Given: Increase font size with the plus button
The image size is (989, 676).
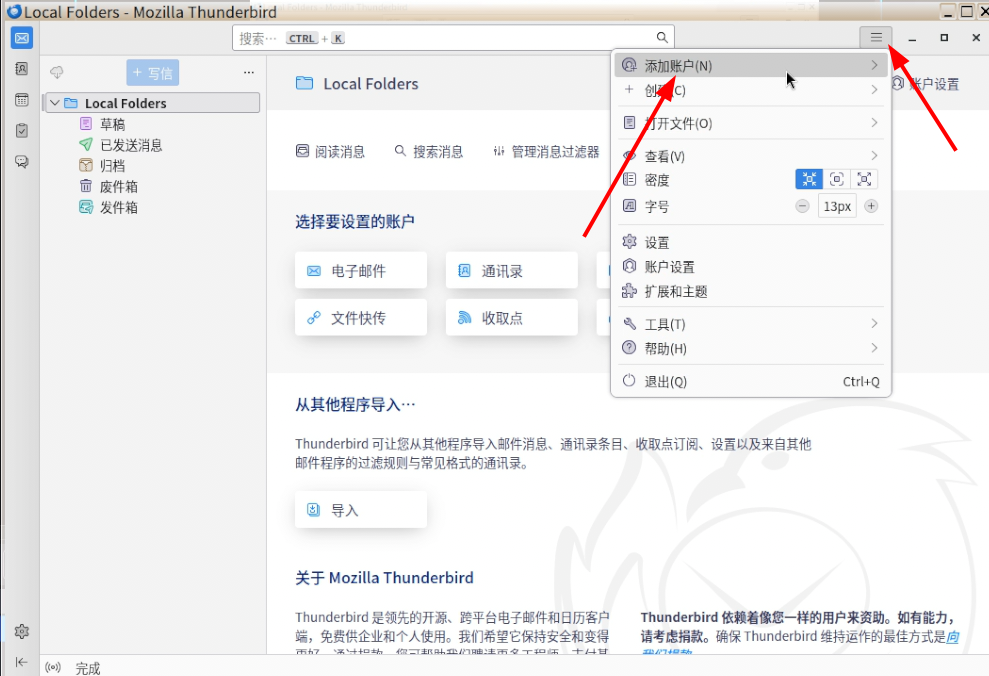Looking at the screenshot, I should click(871, 206).
